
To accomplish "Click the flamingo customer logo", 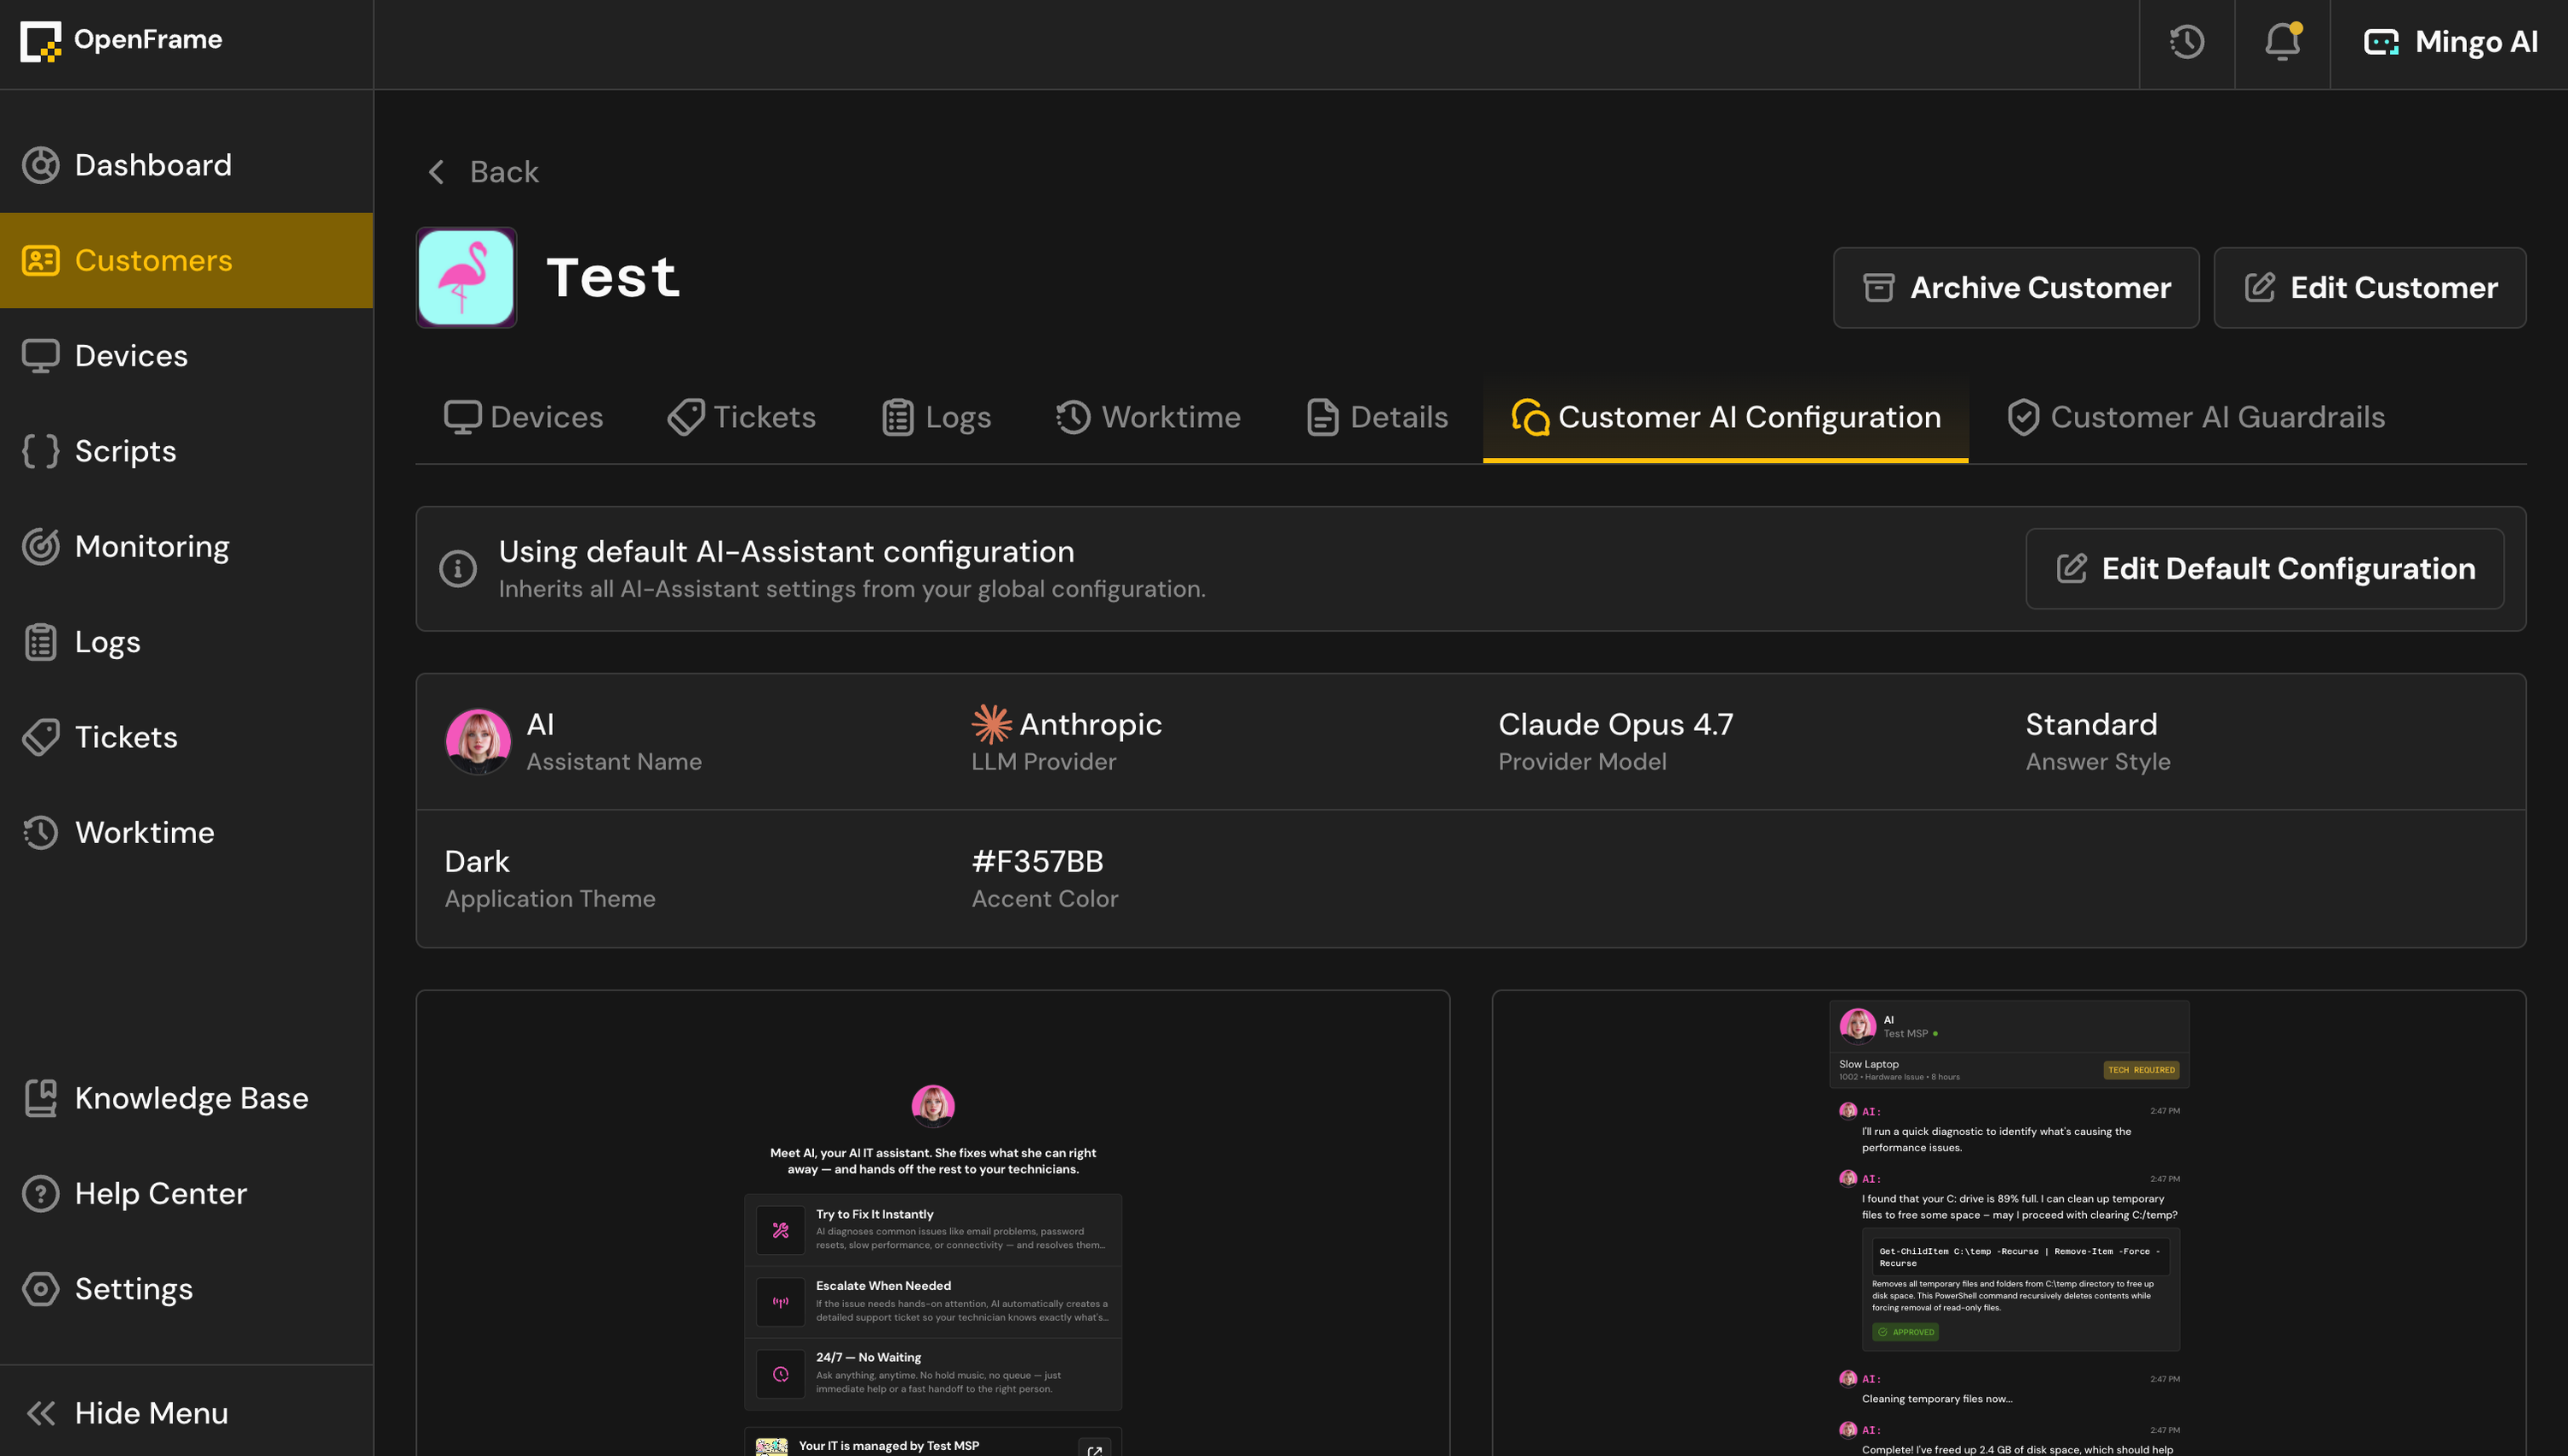I will pyautogui.click(x=466, y=277).
